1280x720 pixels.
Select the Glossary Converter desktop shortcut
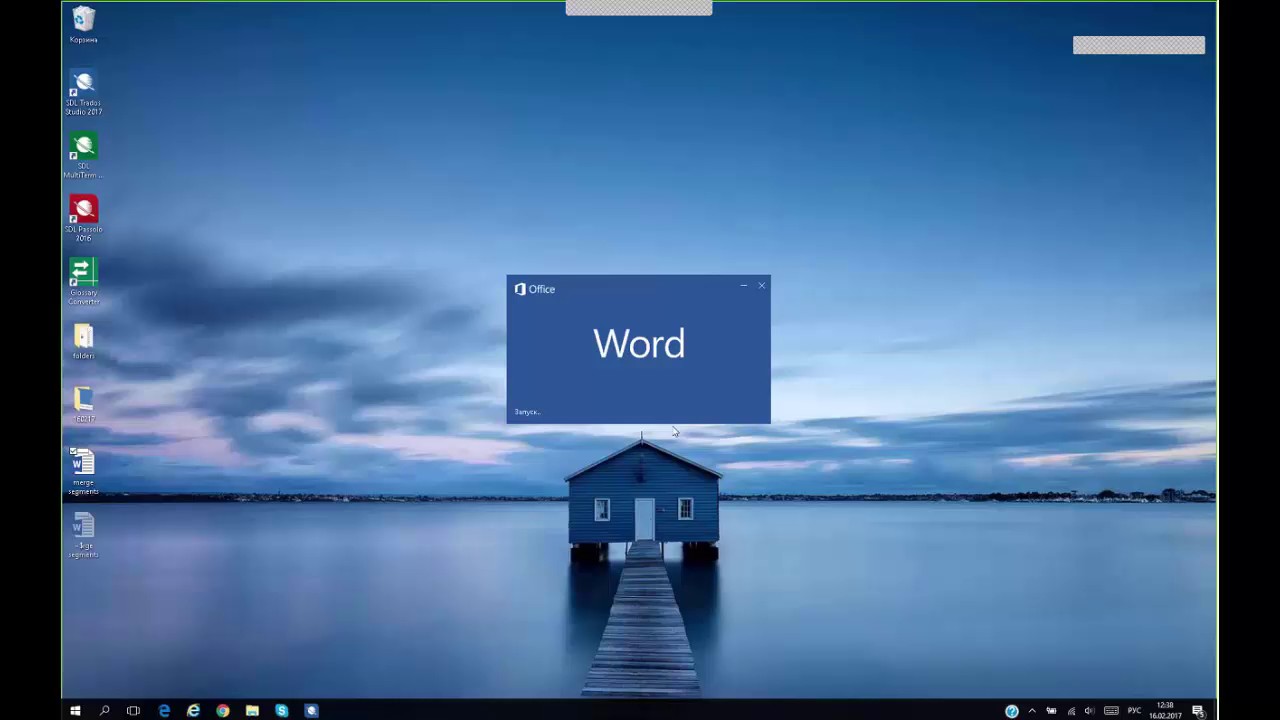[x=84, y=282]
